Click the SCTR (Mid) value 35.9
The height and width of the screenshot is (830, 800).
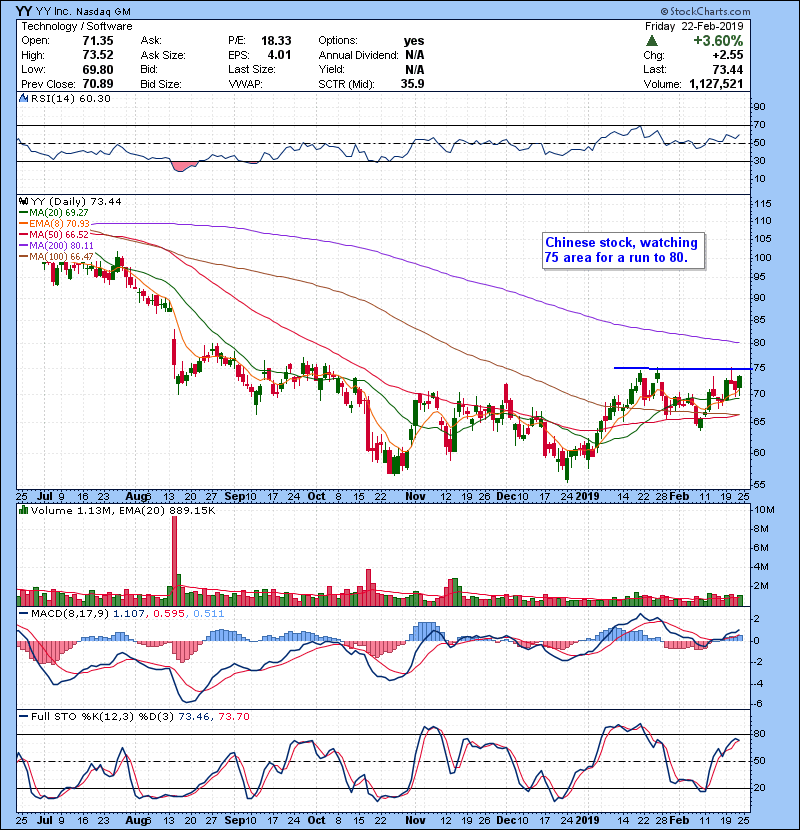point(412,84)
